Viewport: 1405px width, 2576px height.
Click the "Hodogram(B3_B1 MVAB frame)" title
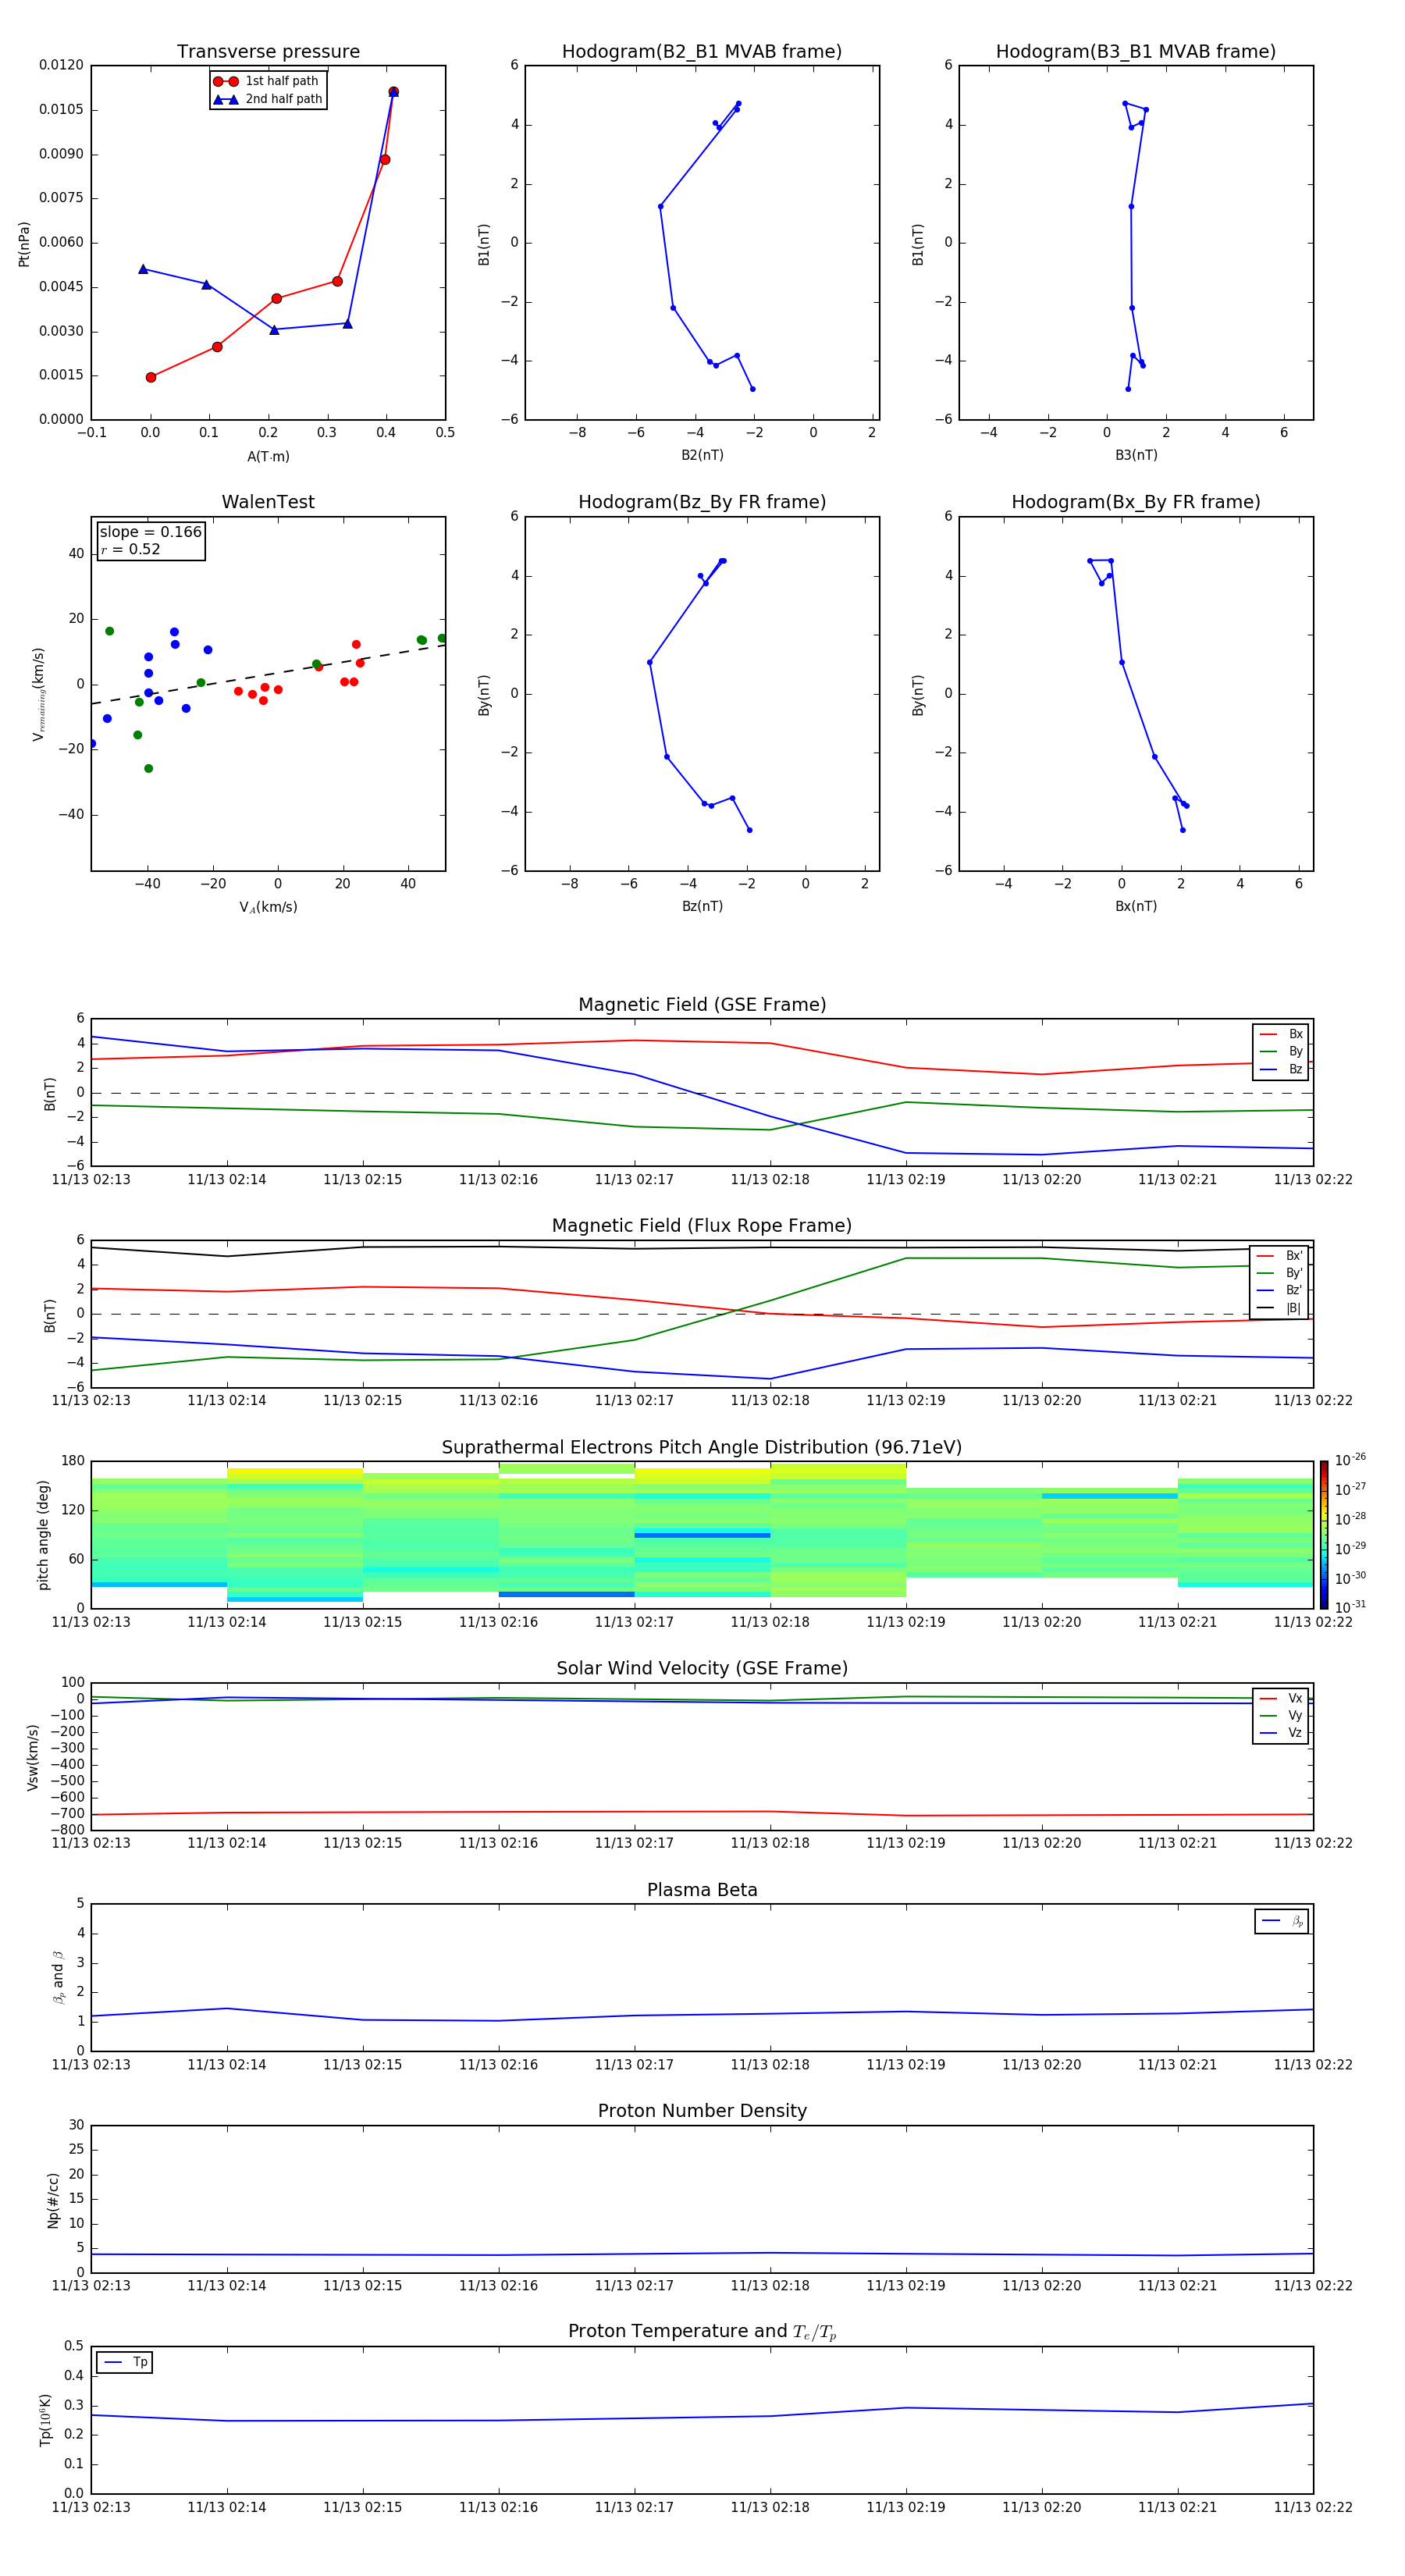[1136, 52]
